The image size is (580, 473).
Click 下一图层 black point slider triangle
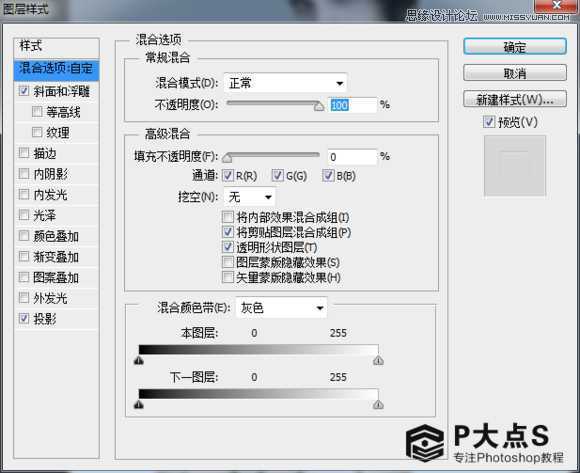tap(139, 405)
